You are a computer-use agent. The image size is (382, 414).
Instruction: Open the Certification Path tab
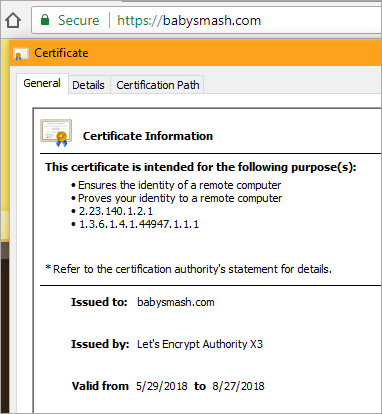pos(158,85)
